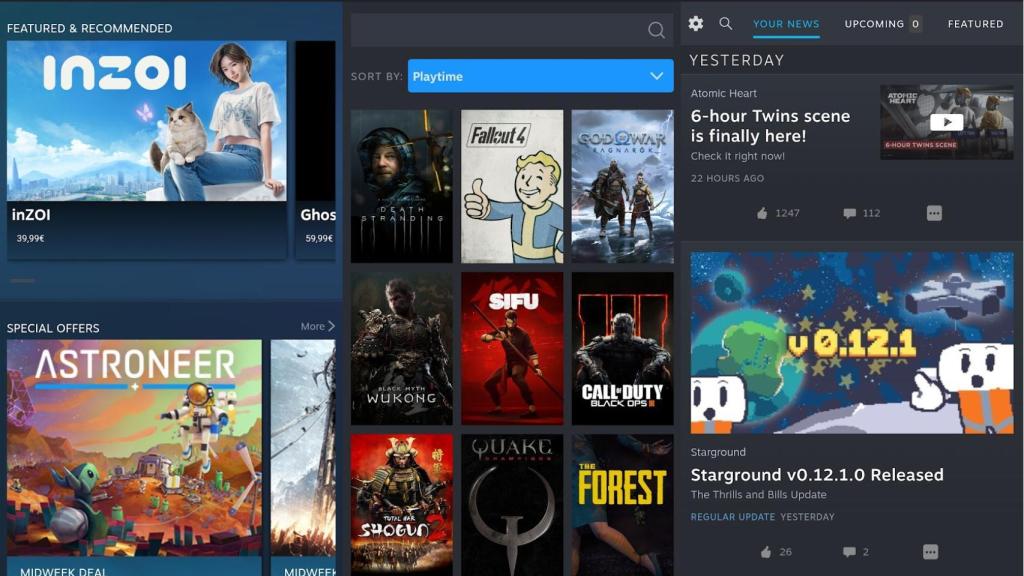
Task: Open Fallout 4 from the library grid
Action: point(511,185)
